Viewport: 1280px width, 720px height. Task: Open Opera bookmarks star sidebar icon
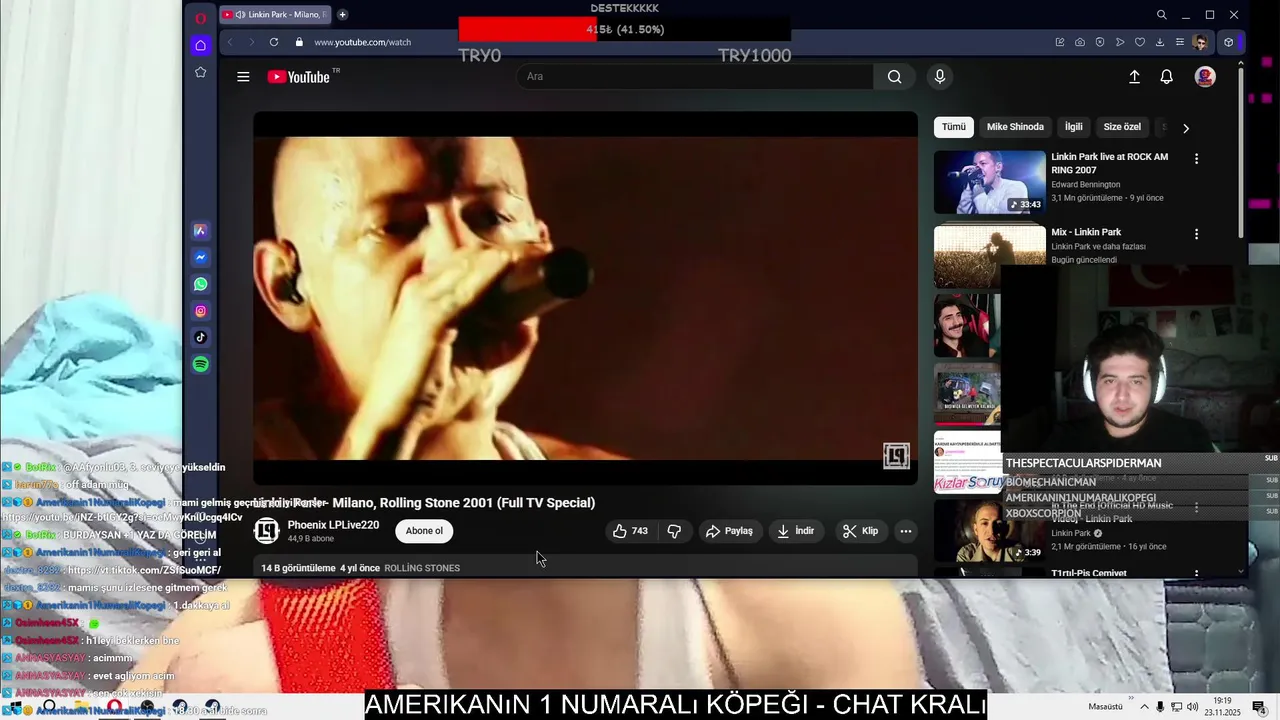tap(200, 72)
